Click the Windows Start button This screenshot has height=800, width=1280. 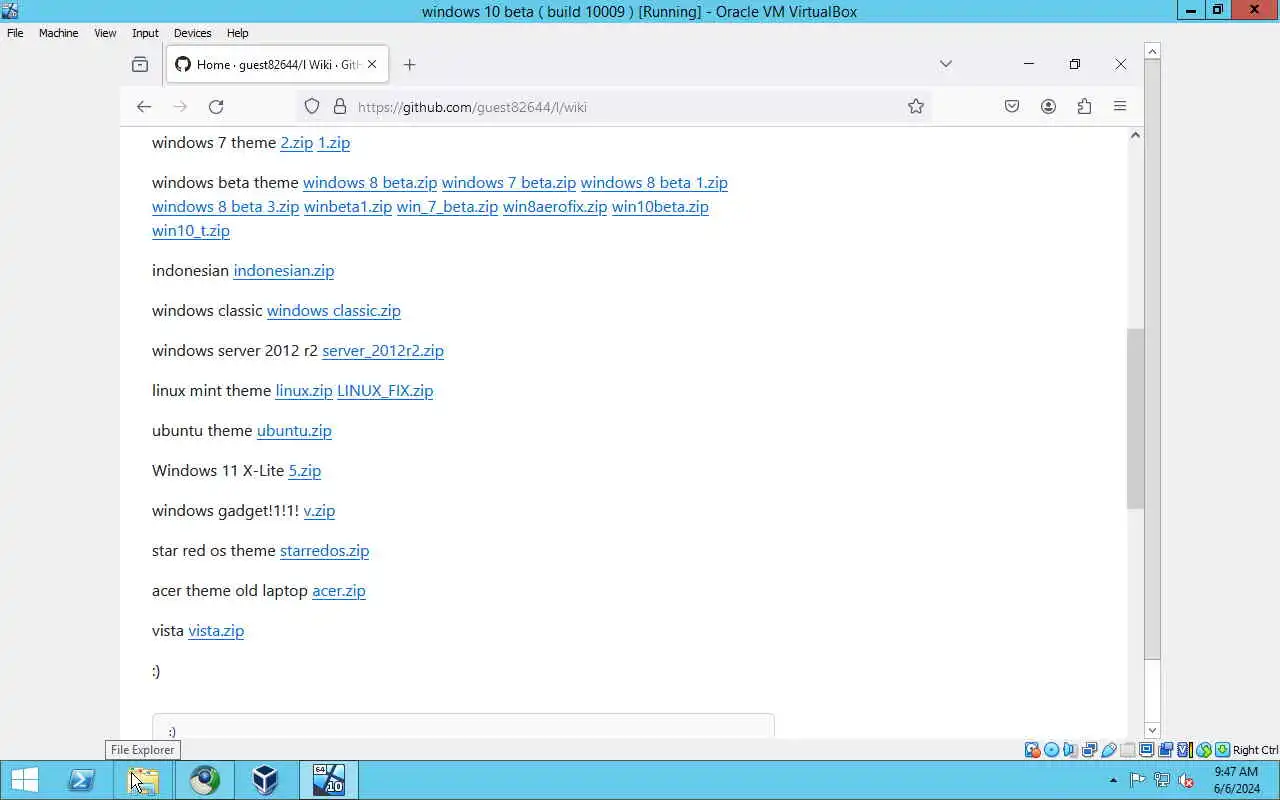pyautogui.click(x=24, y=780)
